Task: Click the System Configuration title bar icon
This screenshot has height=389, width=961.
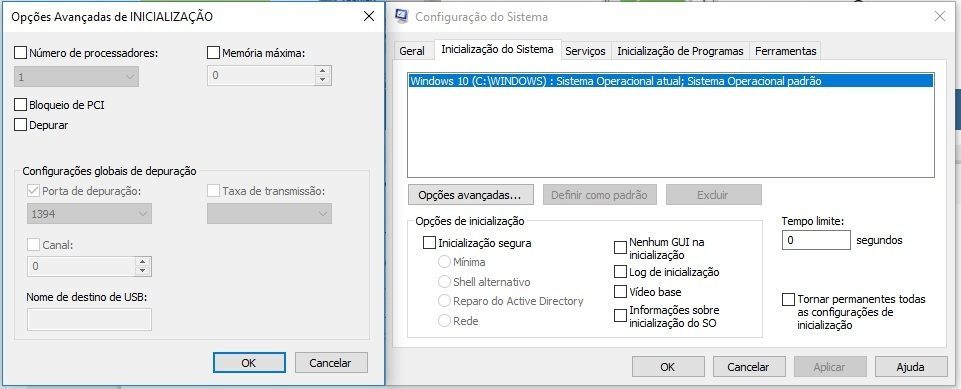Action: pyautogui.click(x=402, y=17)
